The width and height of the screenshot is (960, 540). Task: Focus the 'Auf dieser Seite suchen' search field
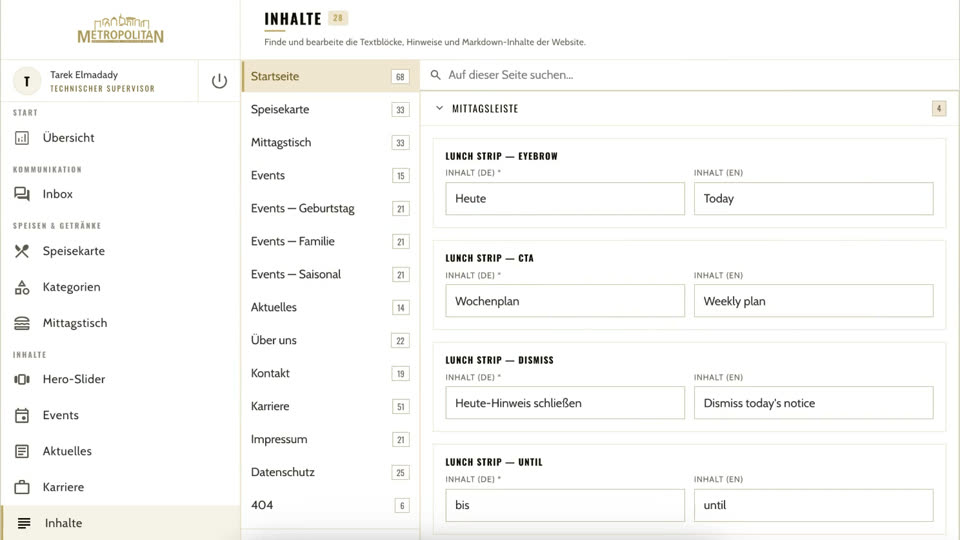coord(690,75)
